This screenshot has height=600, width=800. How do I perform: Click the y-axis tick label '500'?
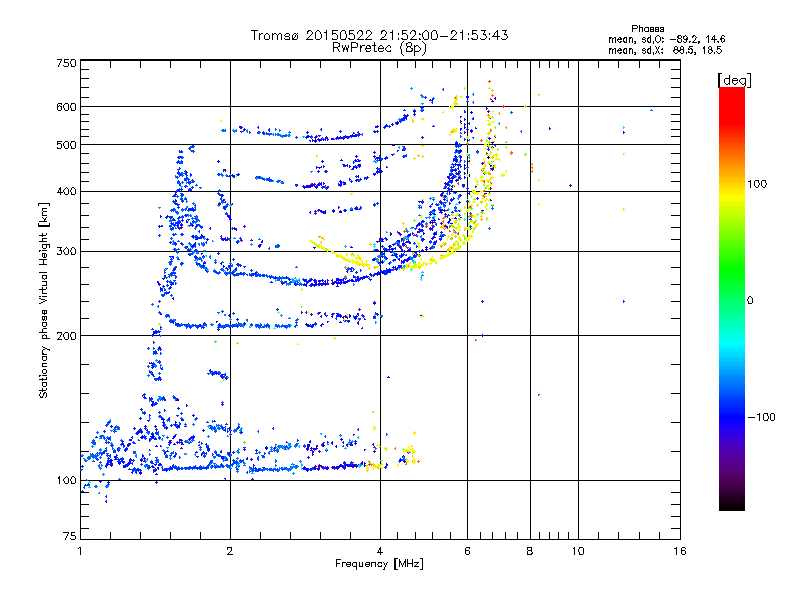(67, 145)
